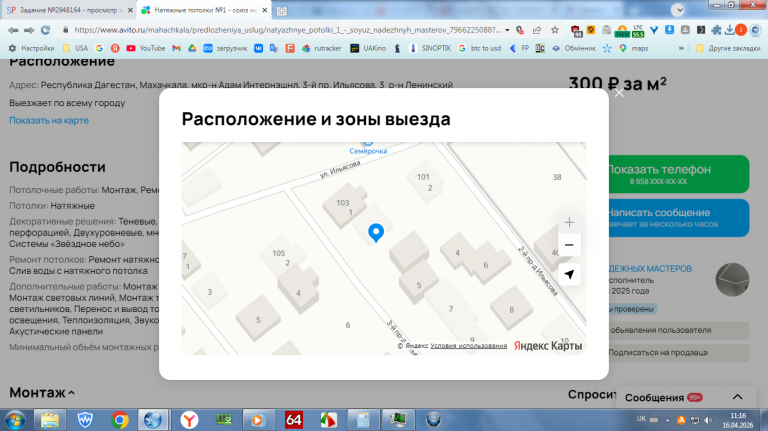768x431 pixels.
Task: Click the Яндекс Карты logo
Action: [x=548, y=346]
